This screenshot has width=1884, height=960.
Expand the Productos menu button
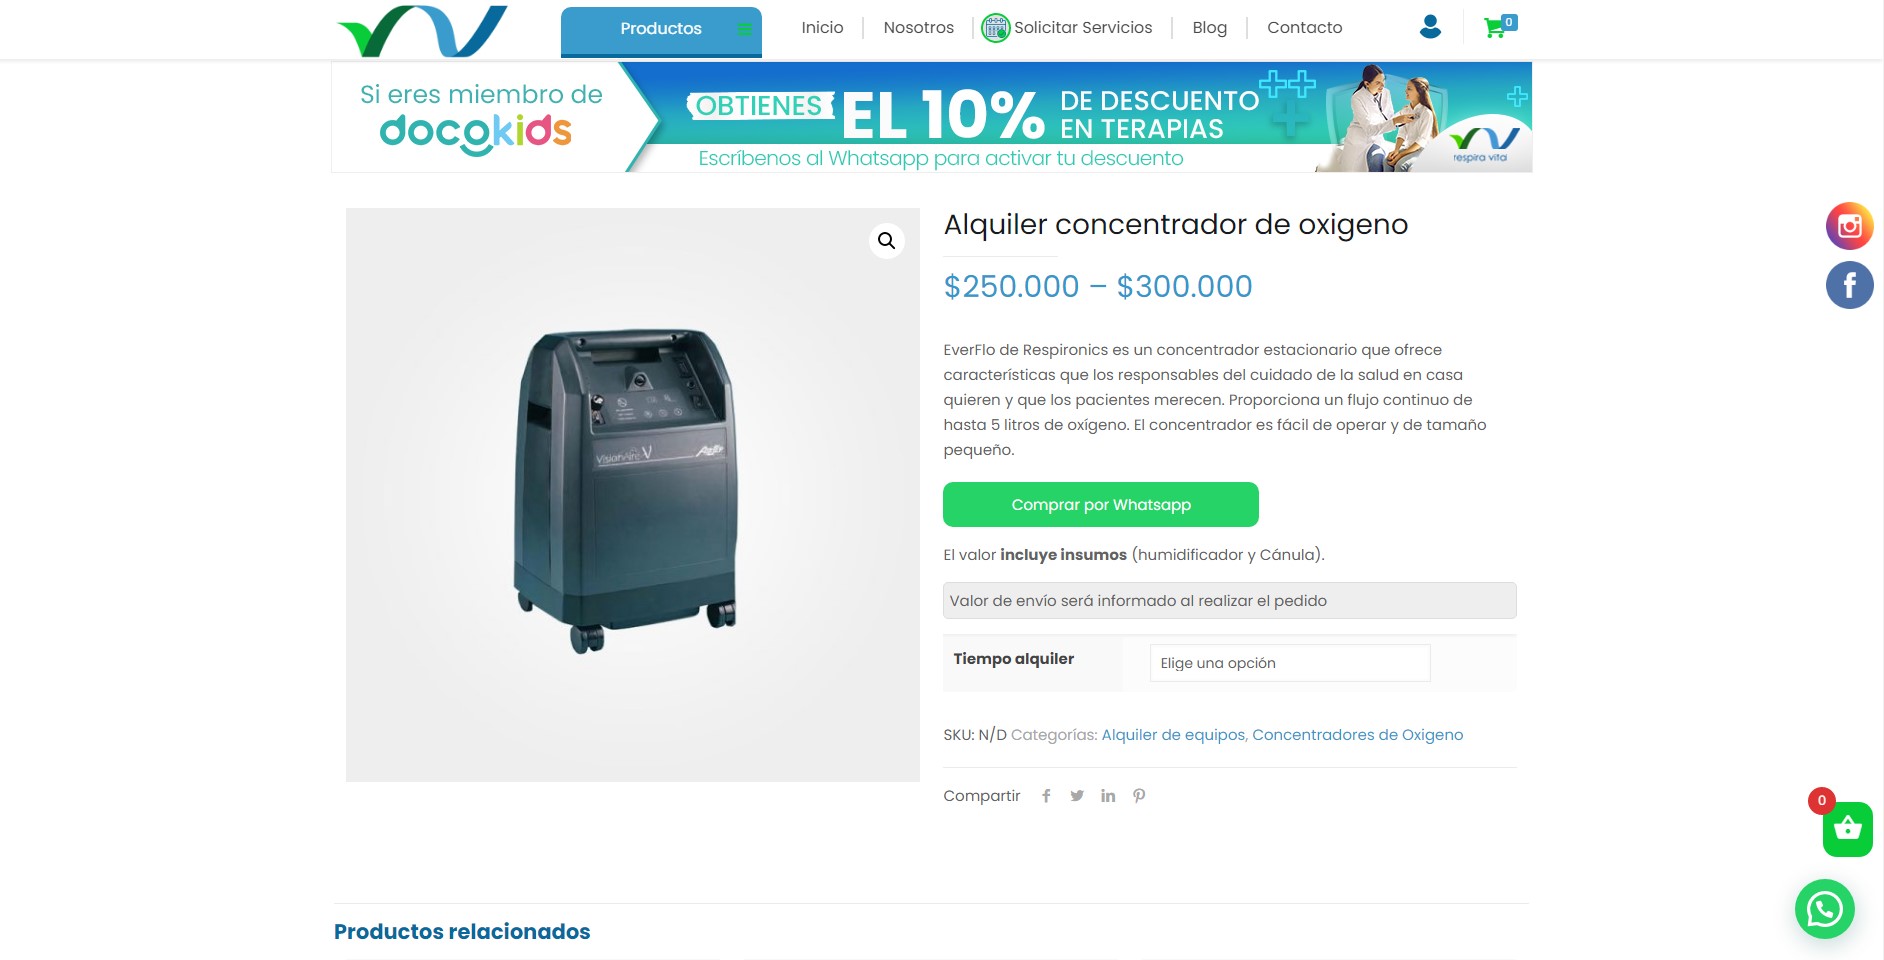pyautogui.click(x=661, y=31)
